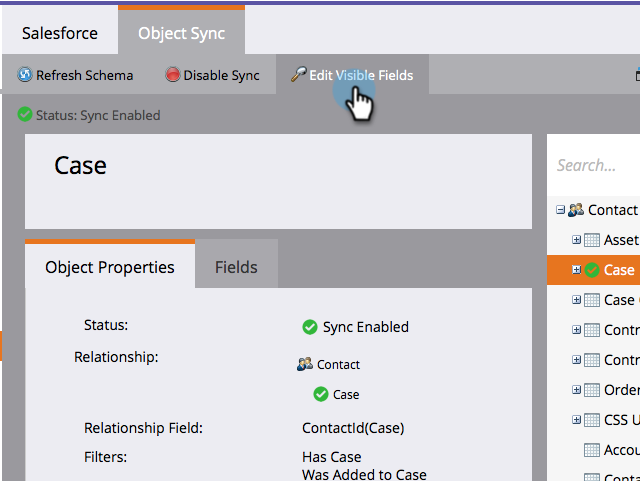Click the Contact people icon in tree

(x=575, y=210)
